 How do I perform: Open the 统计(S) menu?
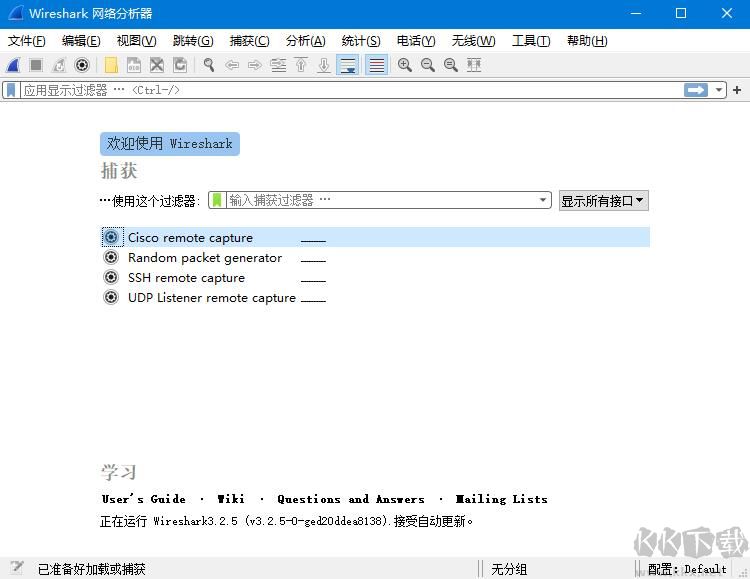[x=361, y=41]
